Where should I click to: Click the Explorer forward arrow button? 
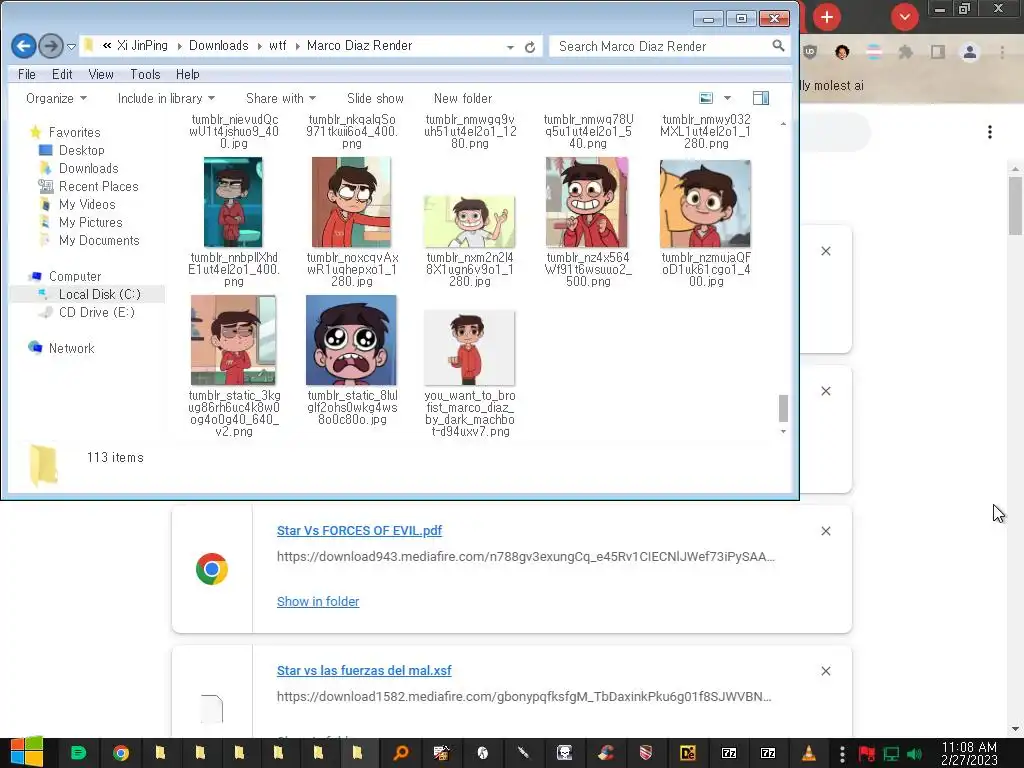pyautogui.click(x=50, y=46)
